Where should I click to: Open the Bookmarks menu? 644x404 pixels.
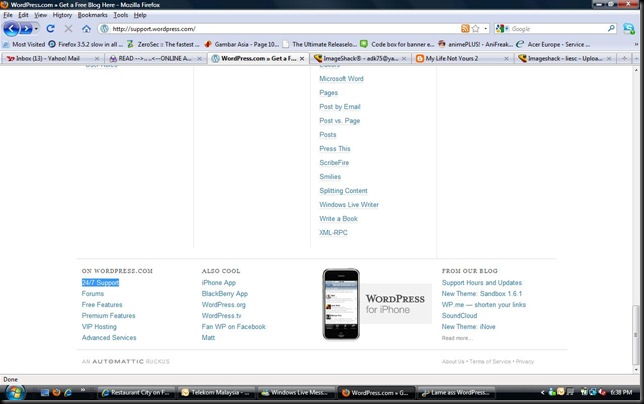point(92,15)
